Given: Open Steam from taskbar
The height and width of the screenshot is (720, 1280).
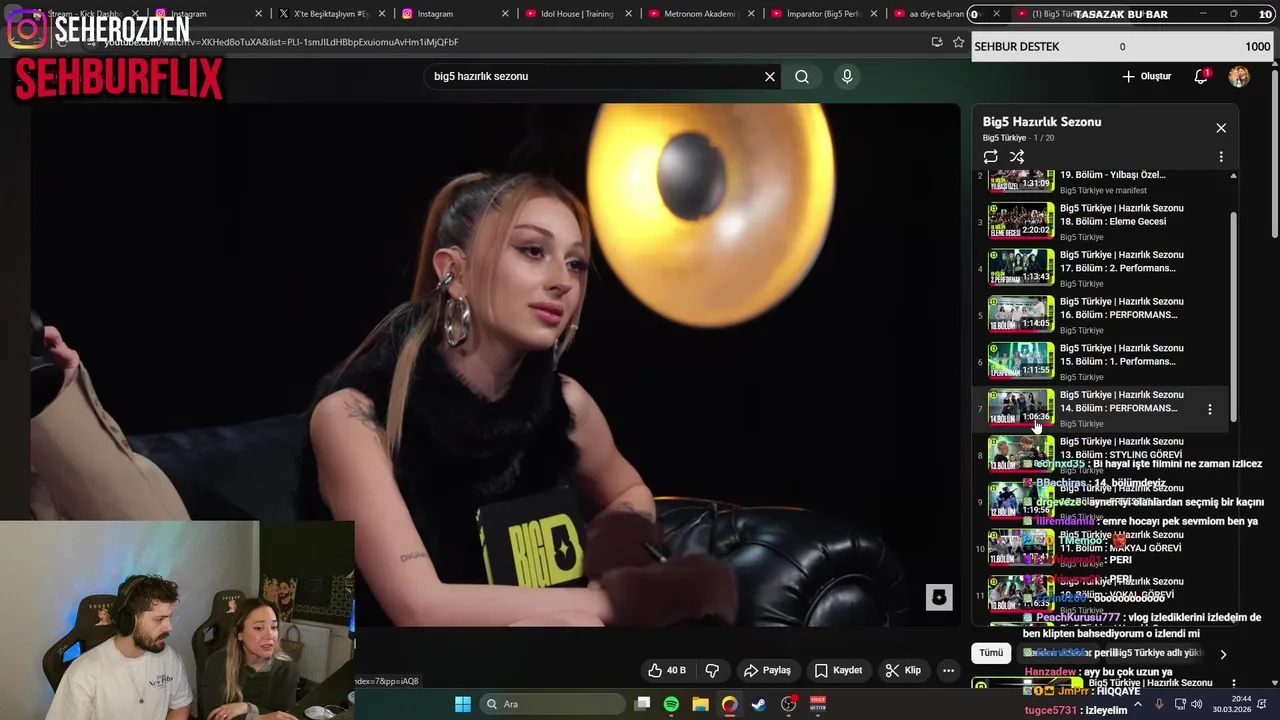Looking at the screenshot, I should click(759, 704).
